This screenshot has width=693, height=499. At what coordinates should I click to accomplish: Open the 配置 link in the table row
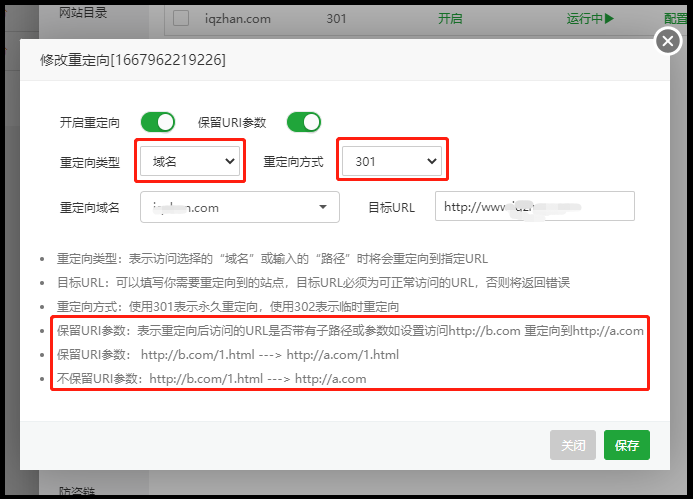tap(675, 18)
